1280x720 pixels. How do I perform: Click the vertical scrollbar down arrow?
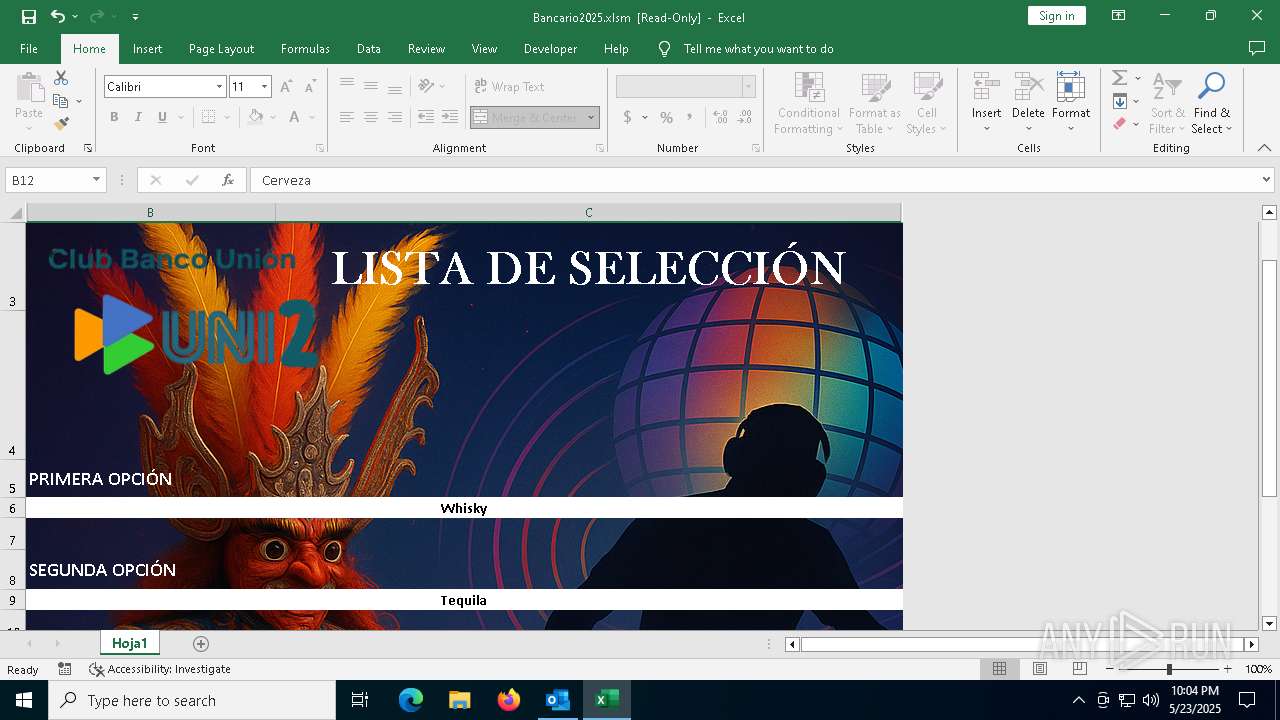click(x=1269, y=623)
